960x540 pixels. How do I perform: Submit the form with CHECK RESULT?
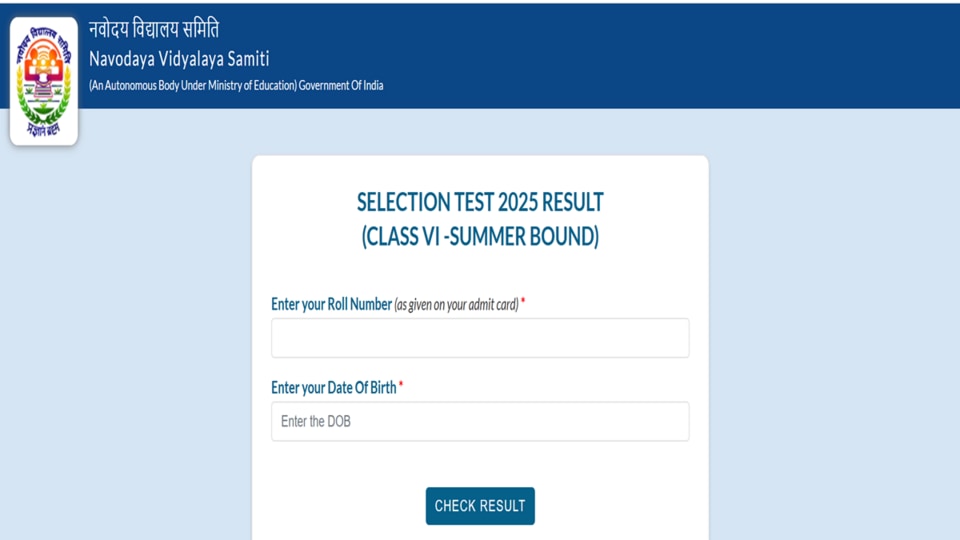pyautogui.click(x=480, y=506)
